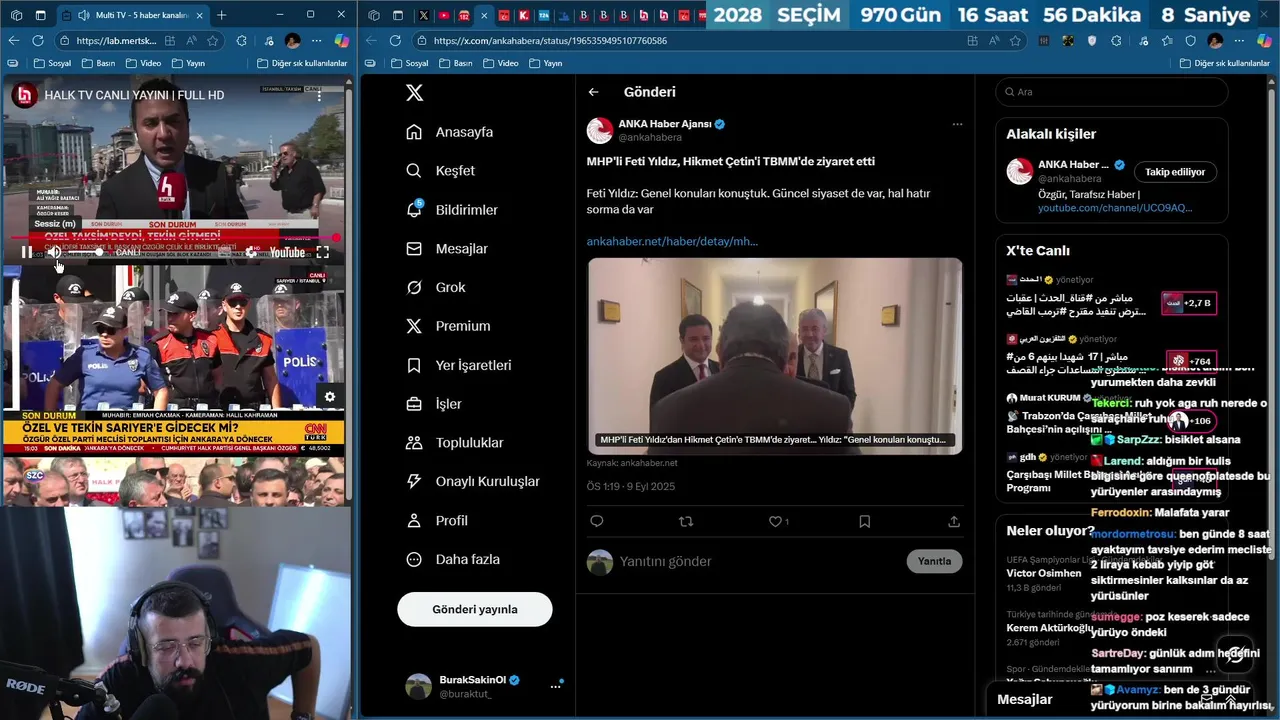Open the CNN Türk stream settings gear
This screenshot has width=1280, height=720.
330,397
